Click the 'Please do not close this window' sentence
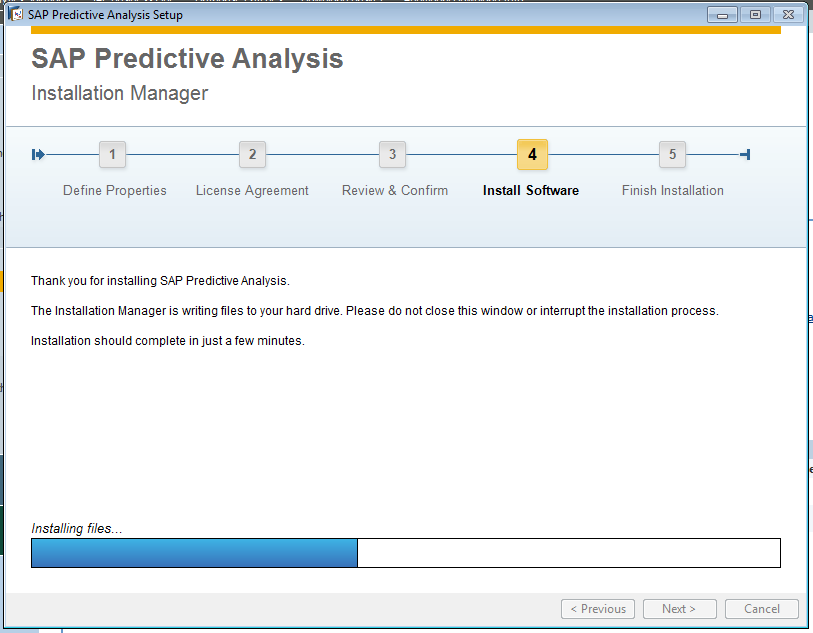This screenshot has width=813, height=633. click(532, 311)
